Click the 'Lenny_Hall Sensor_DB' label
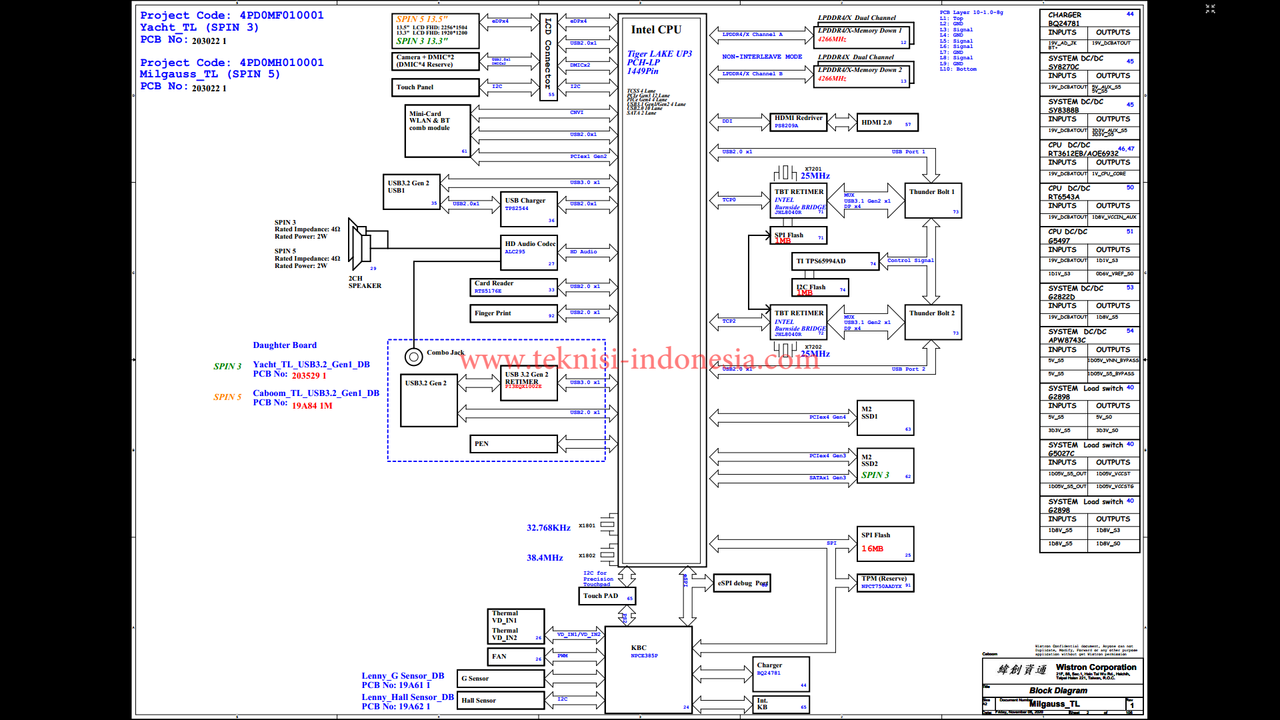Viewport: 1280px width, 720px height. point(408,697)
